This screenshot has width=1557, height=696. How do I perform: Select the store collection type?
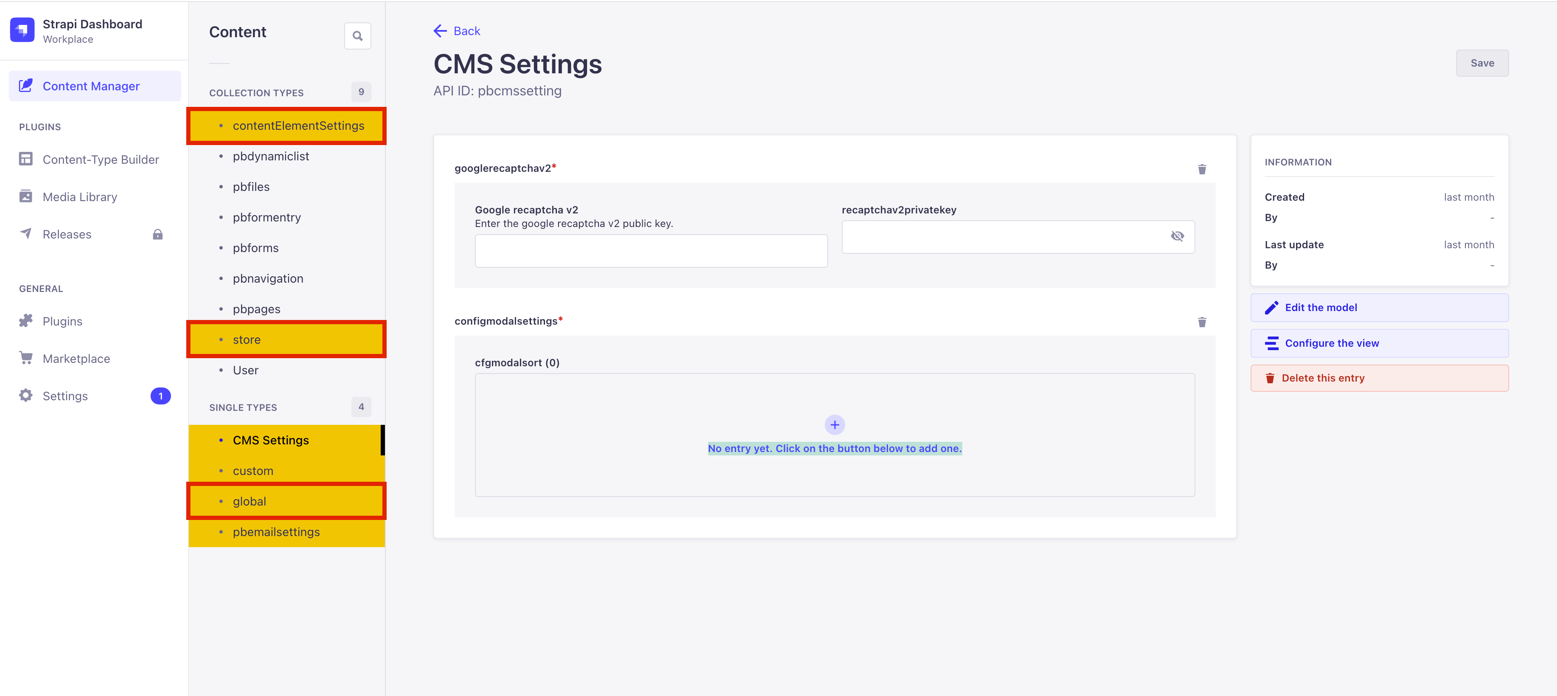pos(247,339)
